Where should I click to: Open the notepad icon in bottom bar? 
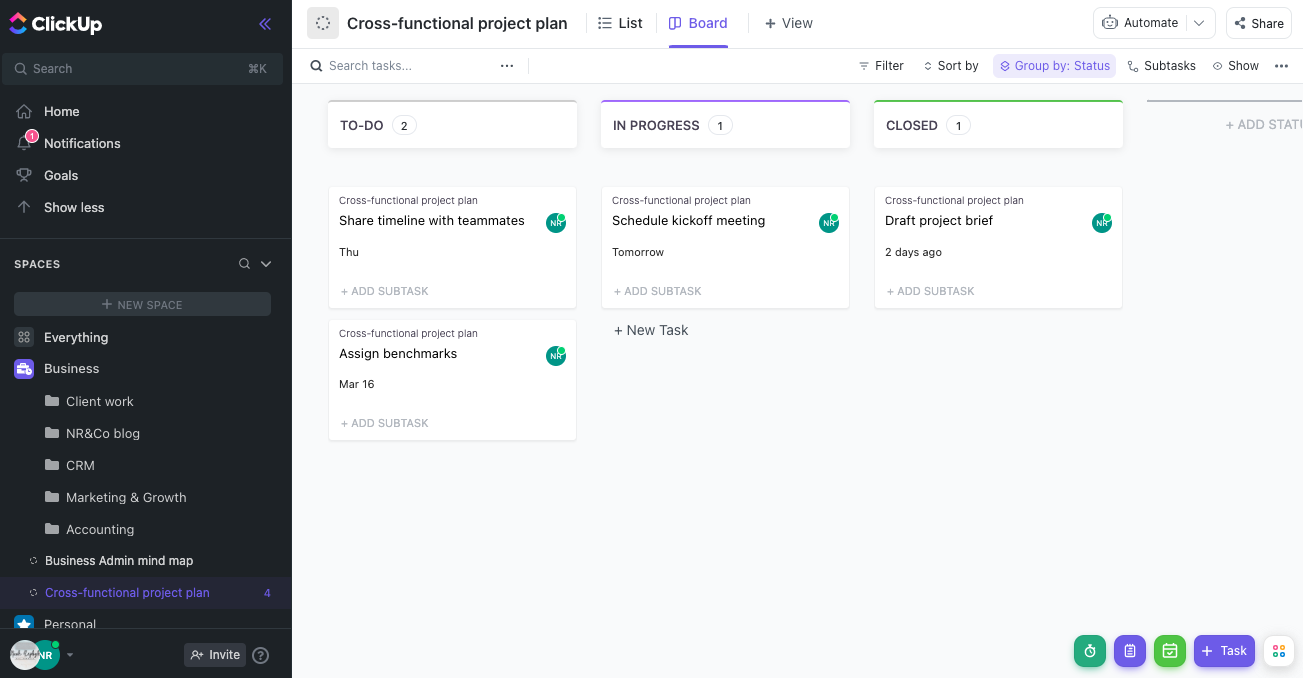tap(1130, 651)
